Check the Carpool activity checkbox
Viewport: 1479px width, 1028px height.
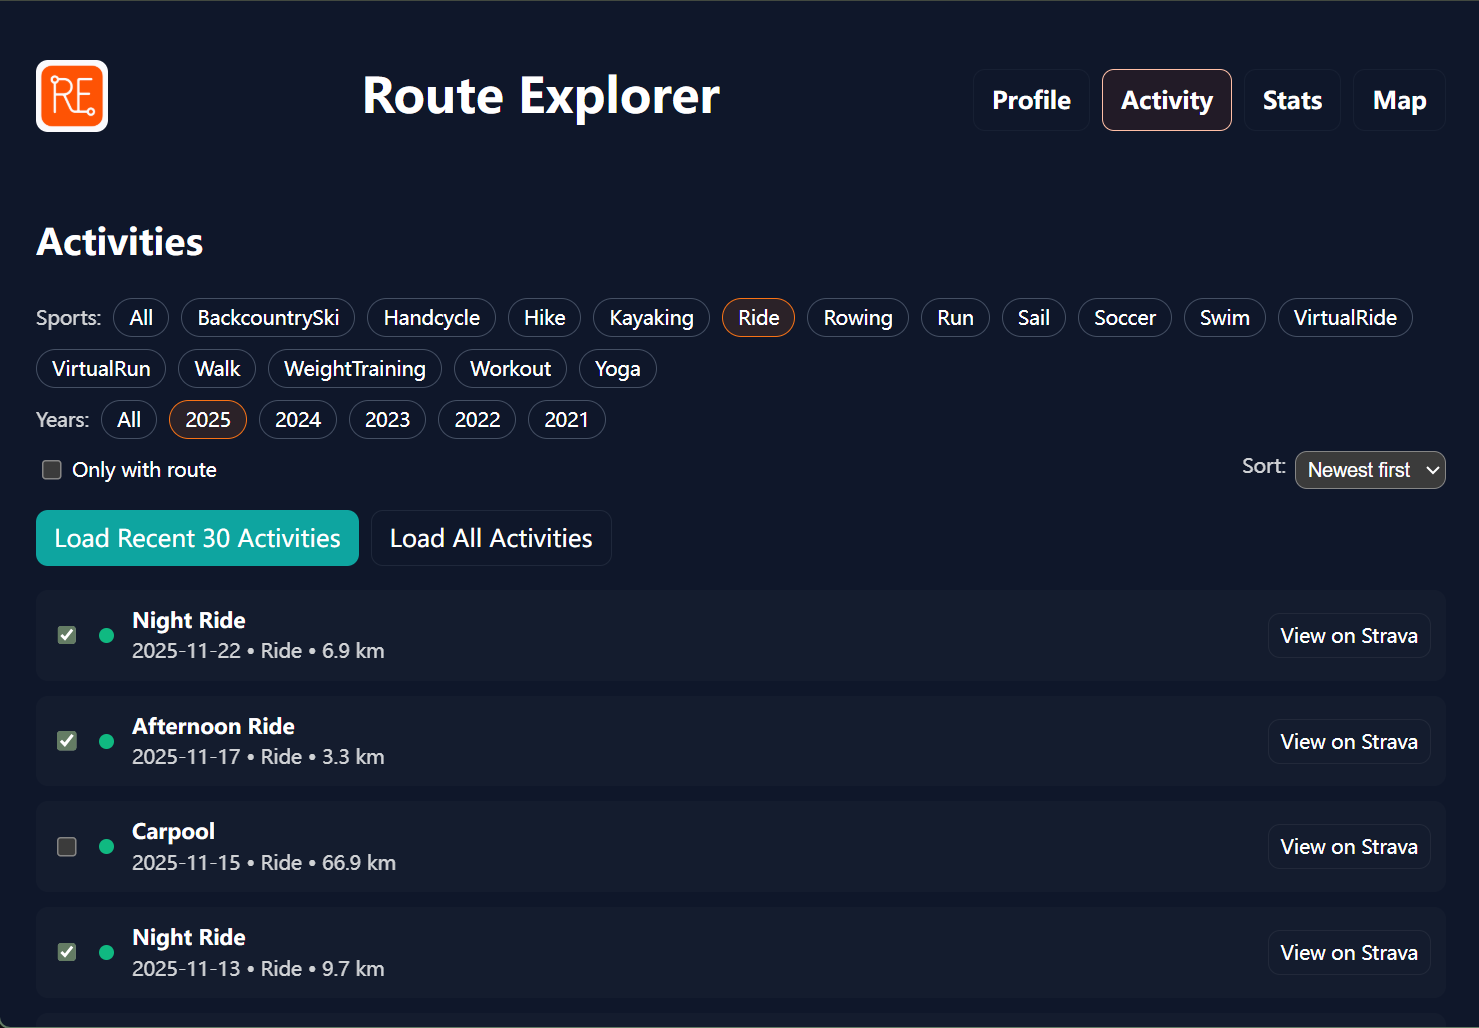click(x=67, y=847)
